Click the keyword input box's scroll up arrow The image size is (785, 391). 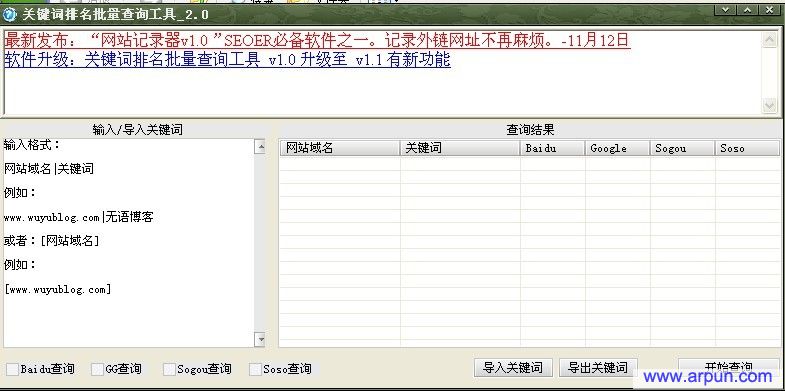pos(260,147)
